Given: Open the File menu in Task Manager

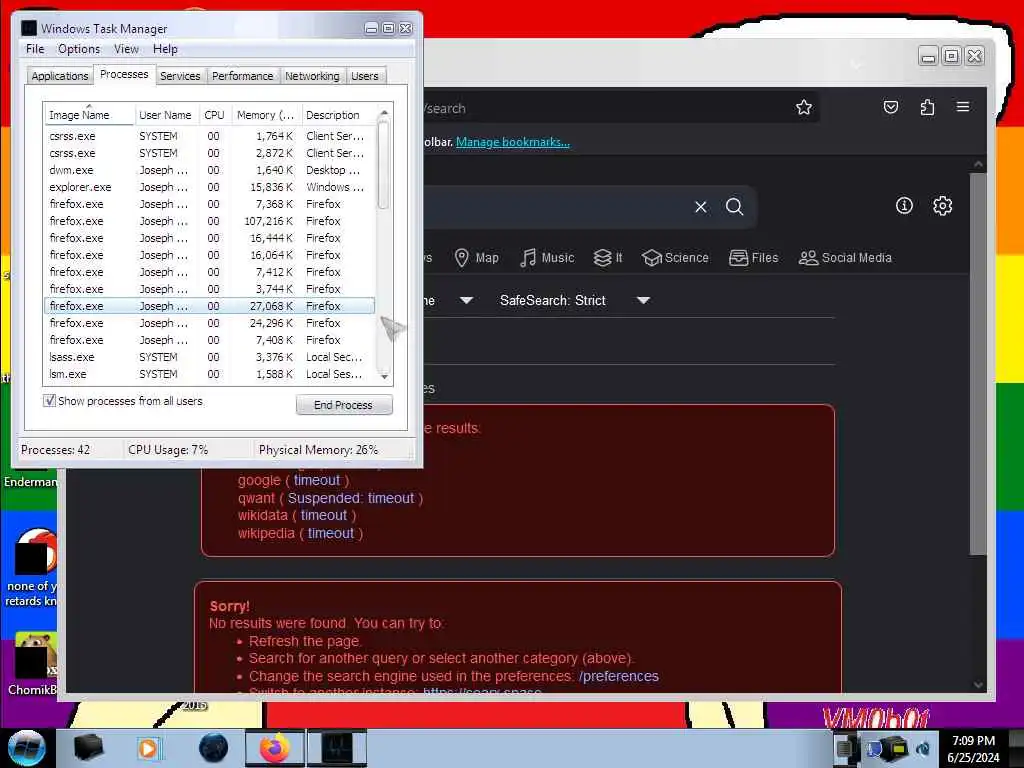Looking at the screenshot, I should 35,49.
